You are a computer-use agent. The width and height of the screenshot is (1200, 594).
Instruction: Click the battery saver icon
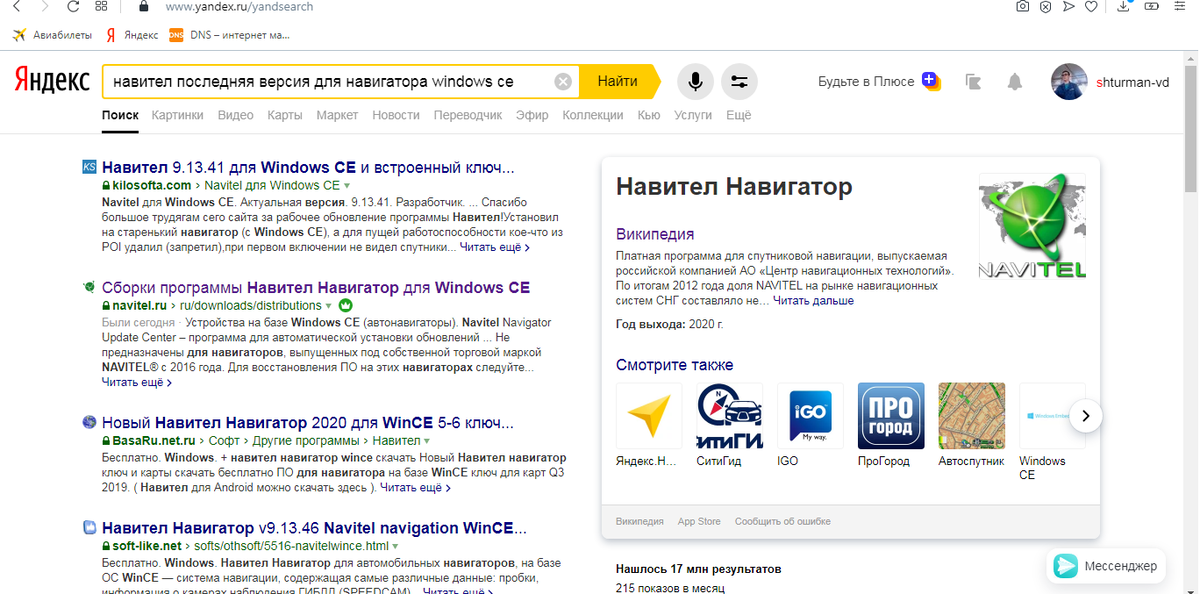1152,6
